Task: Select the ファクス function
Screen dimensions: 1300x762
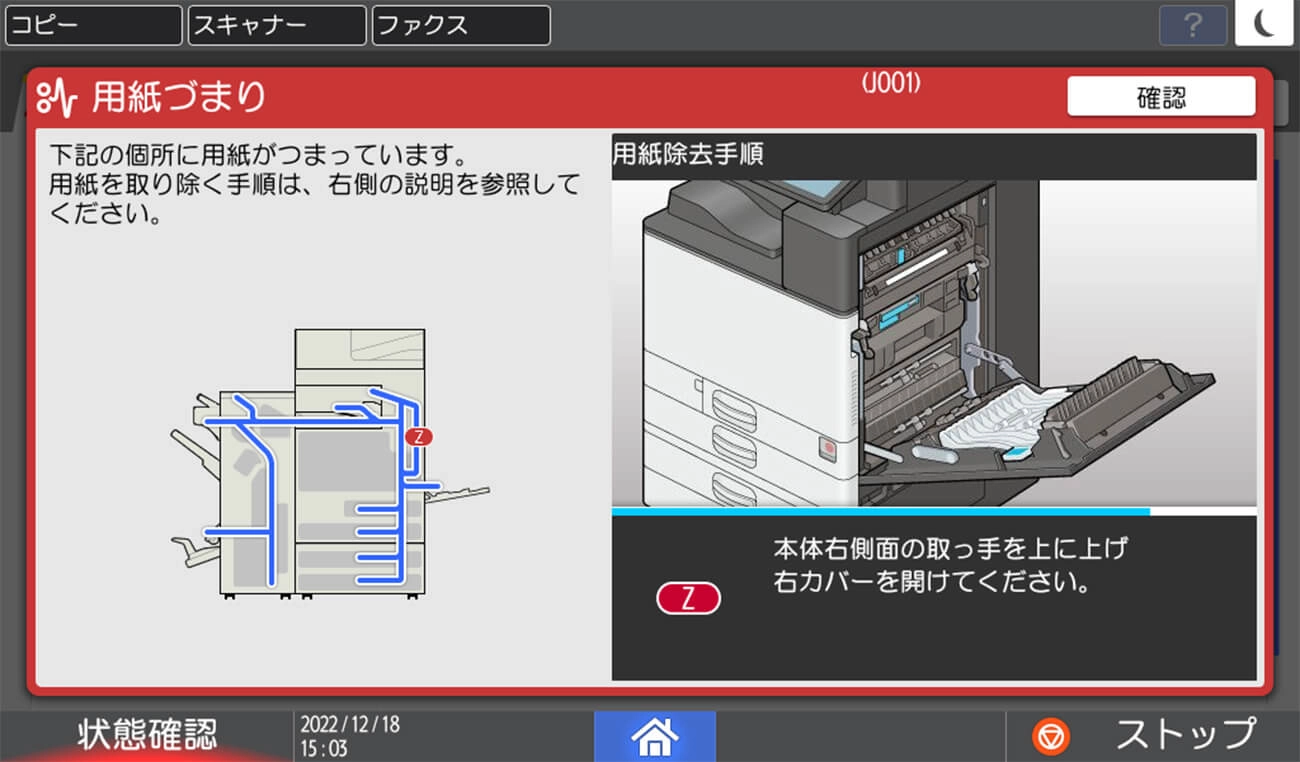Action: pos(460,25)
